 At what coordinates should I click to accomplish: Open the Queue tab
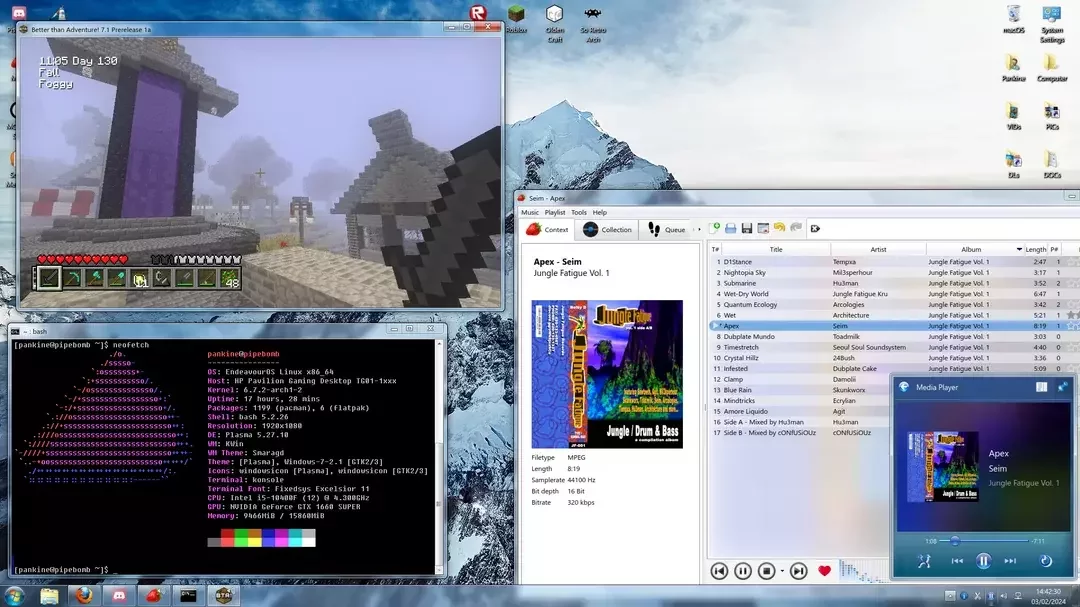point(666,229)
